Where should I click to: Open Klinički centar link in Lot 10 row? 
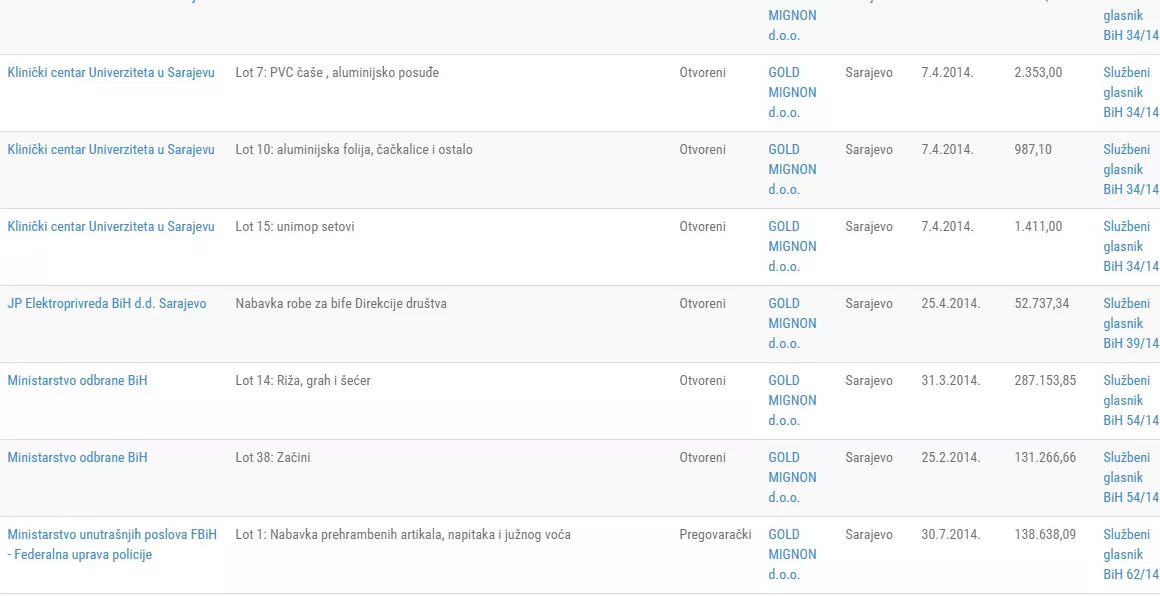(111, 150)
